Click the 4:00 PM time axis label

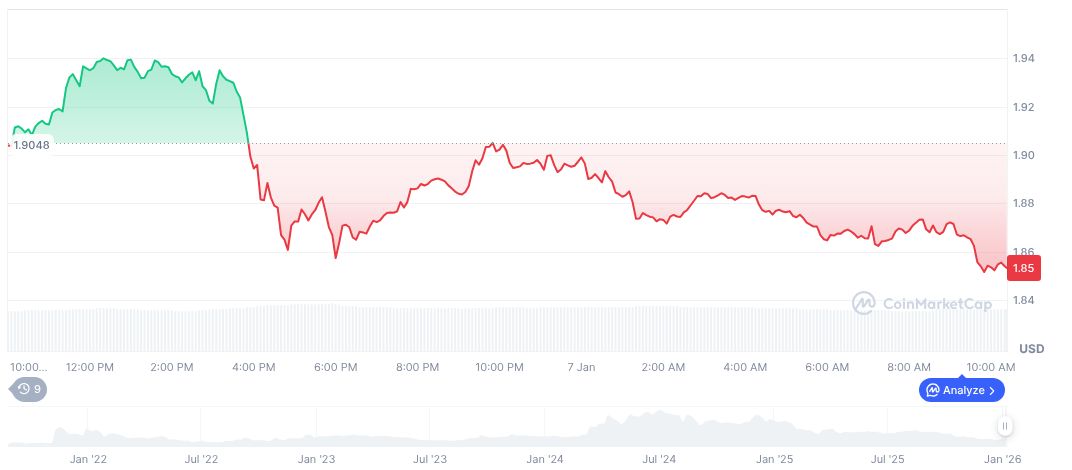click(x=254, y=367)
